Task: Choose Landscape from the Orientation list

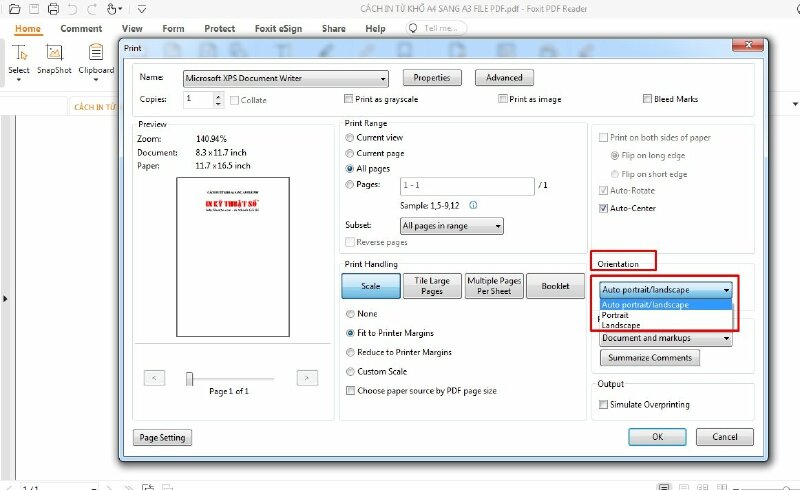Action: click(x=621, y=325)
